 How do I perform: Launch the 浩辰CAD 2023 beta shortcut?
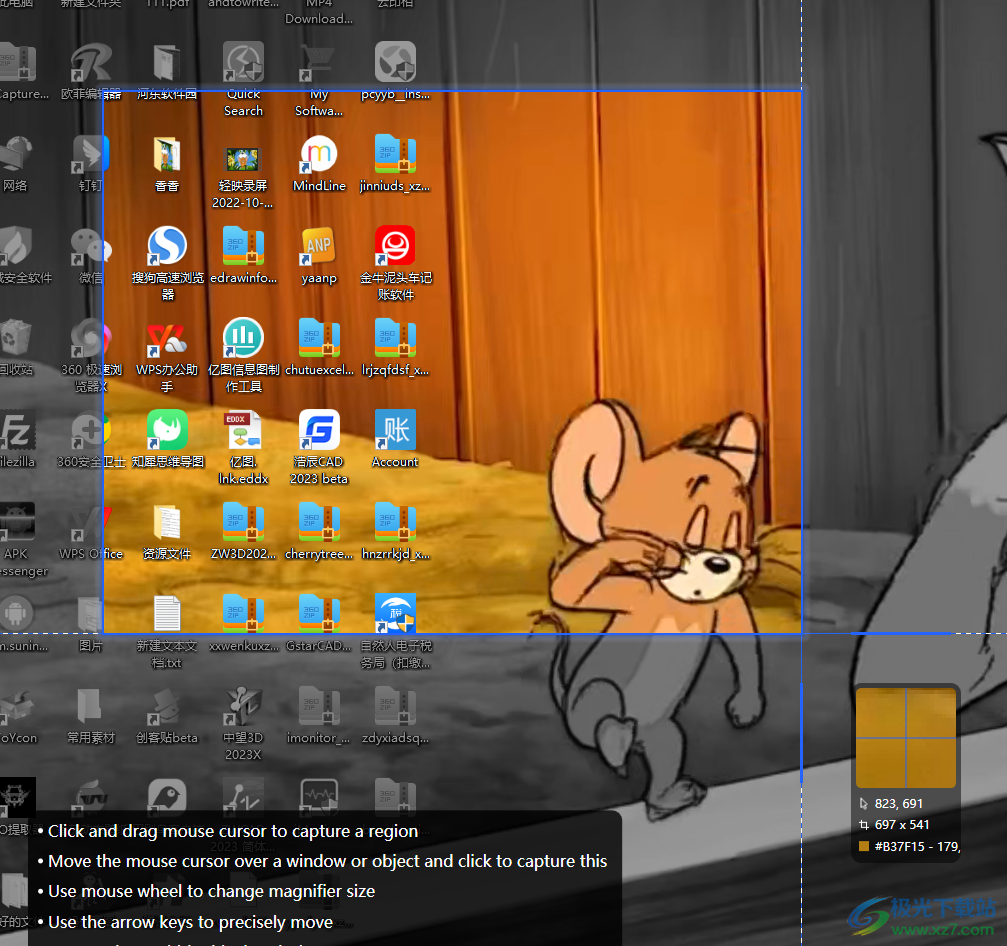(319, 430)
